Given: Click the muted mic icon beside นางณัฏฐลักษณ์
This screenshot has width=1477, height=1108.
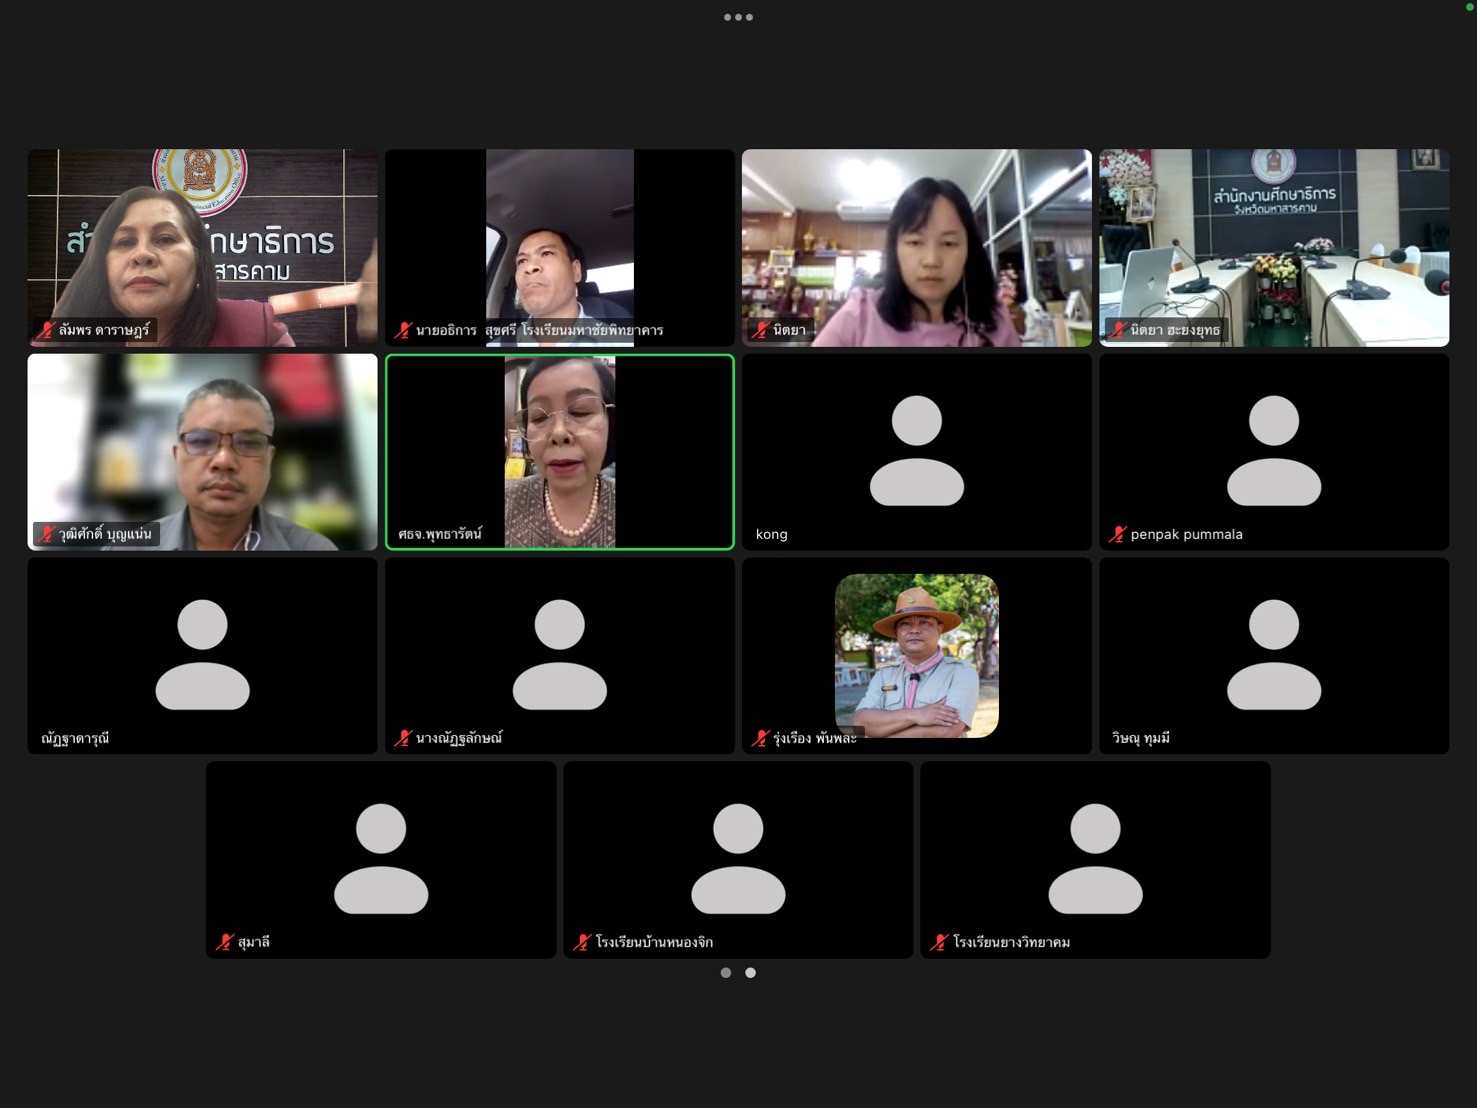Looking at the screenshot, I should point(402,738).
